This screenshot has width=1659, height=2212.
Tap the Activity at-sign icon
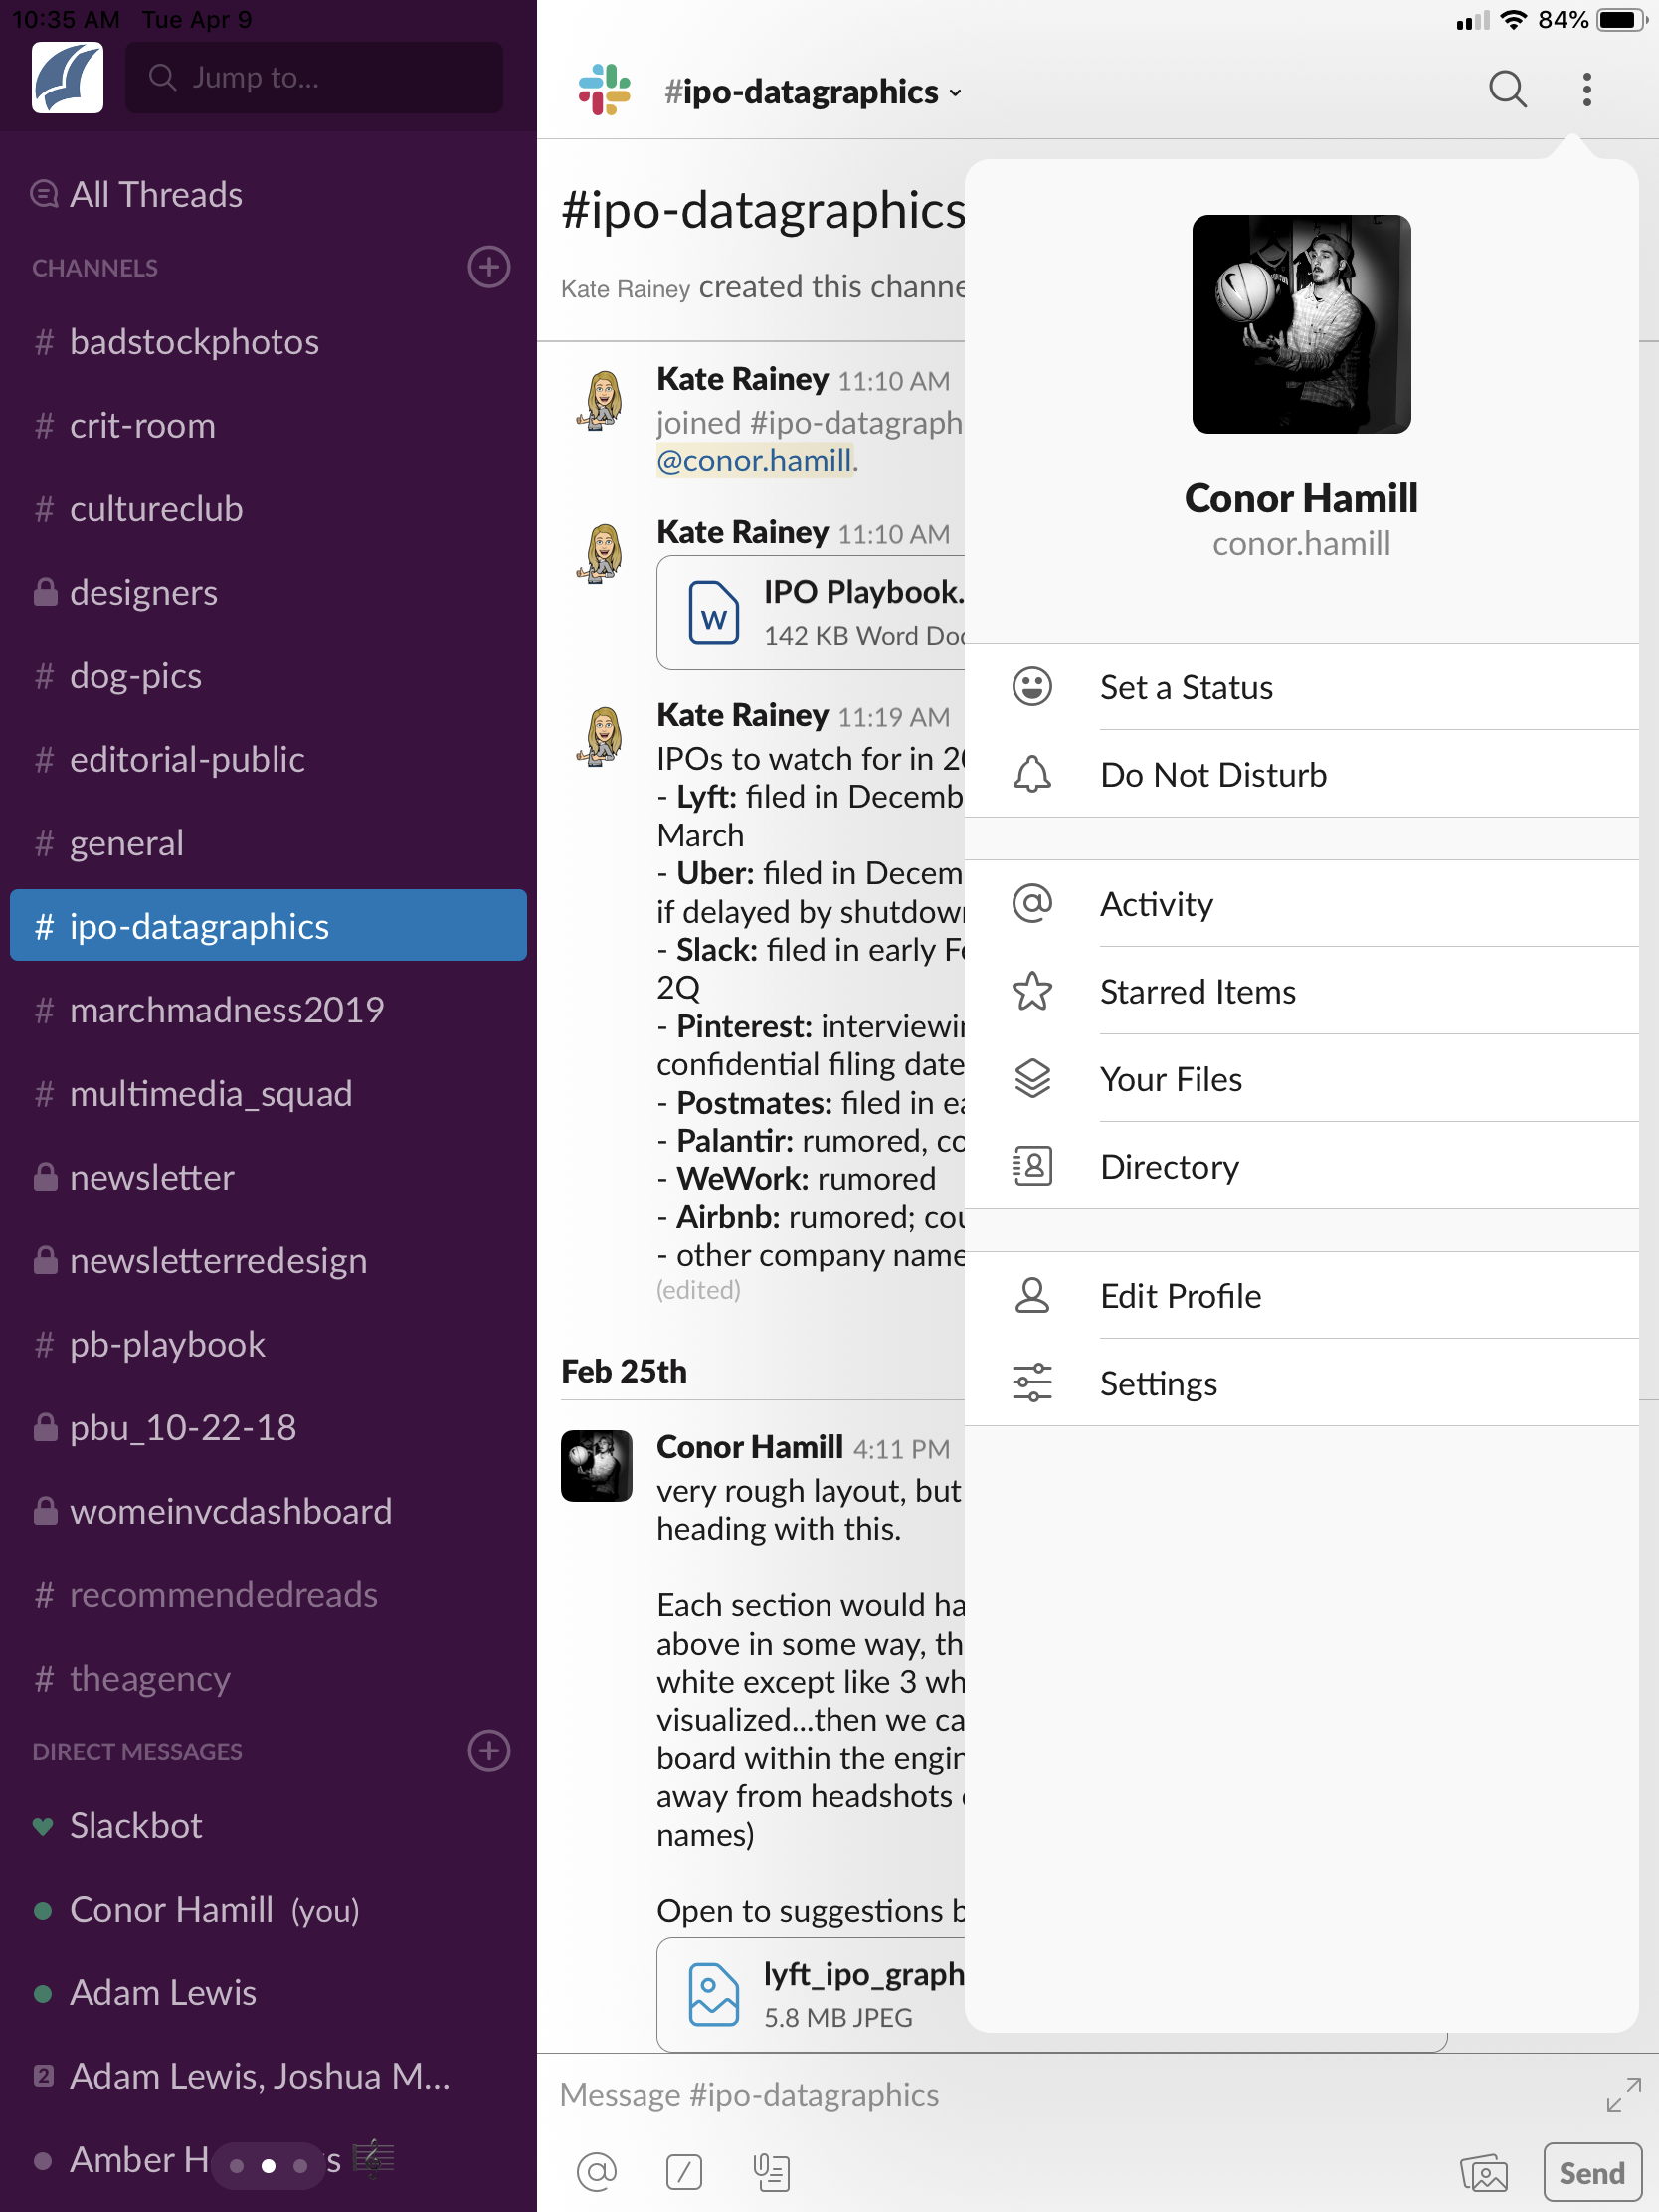point(1032,903)
